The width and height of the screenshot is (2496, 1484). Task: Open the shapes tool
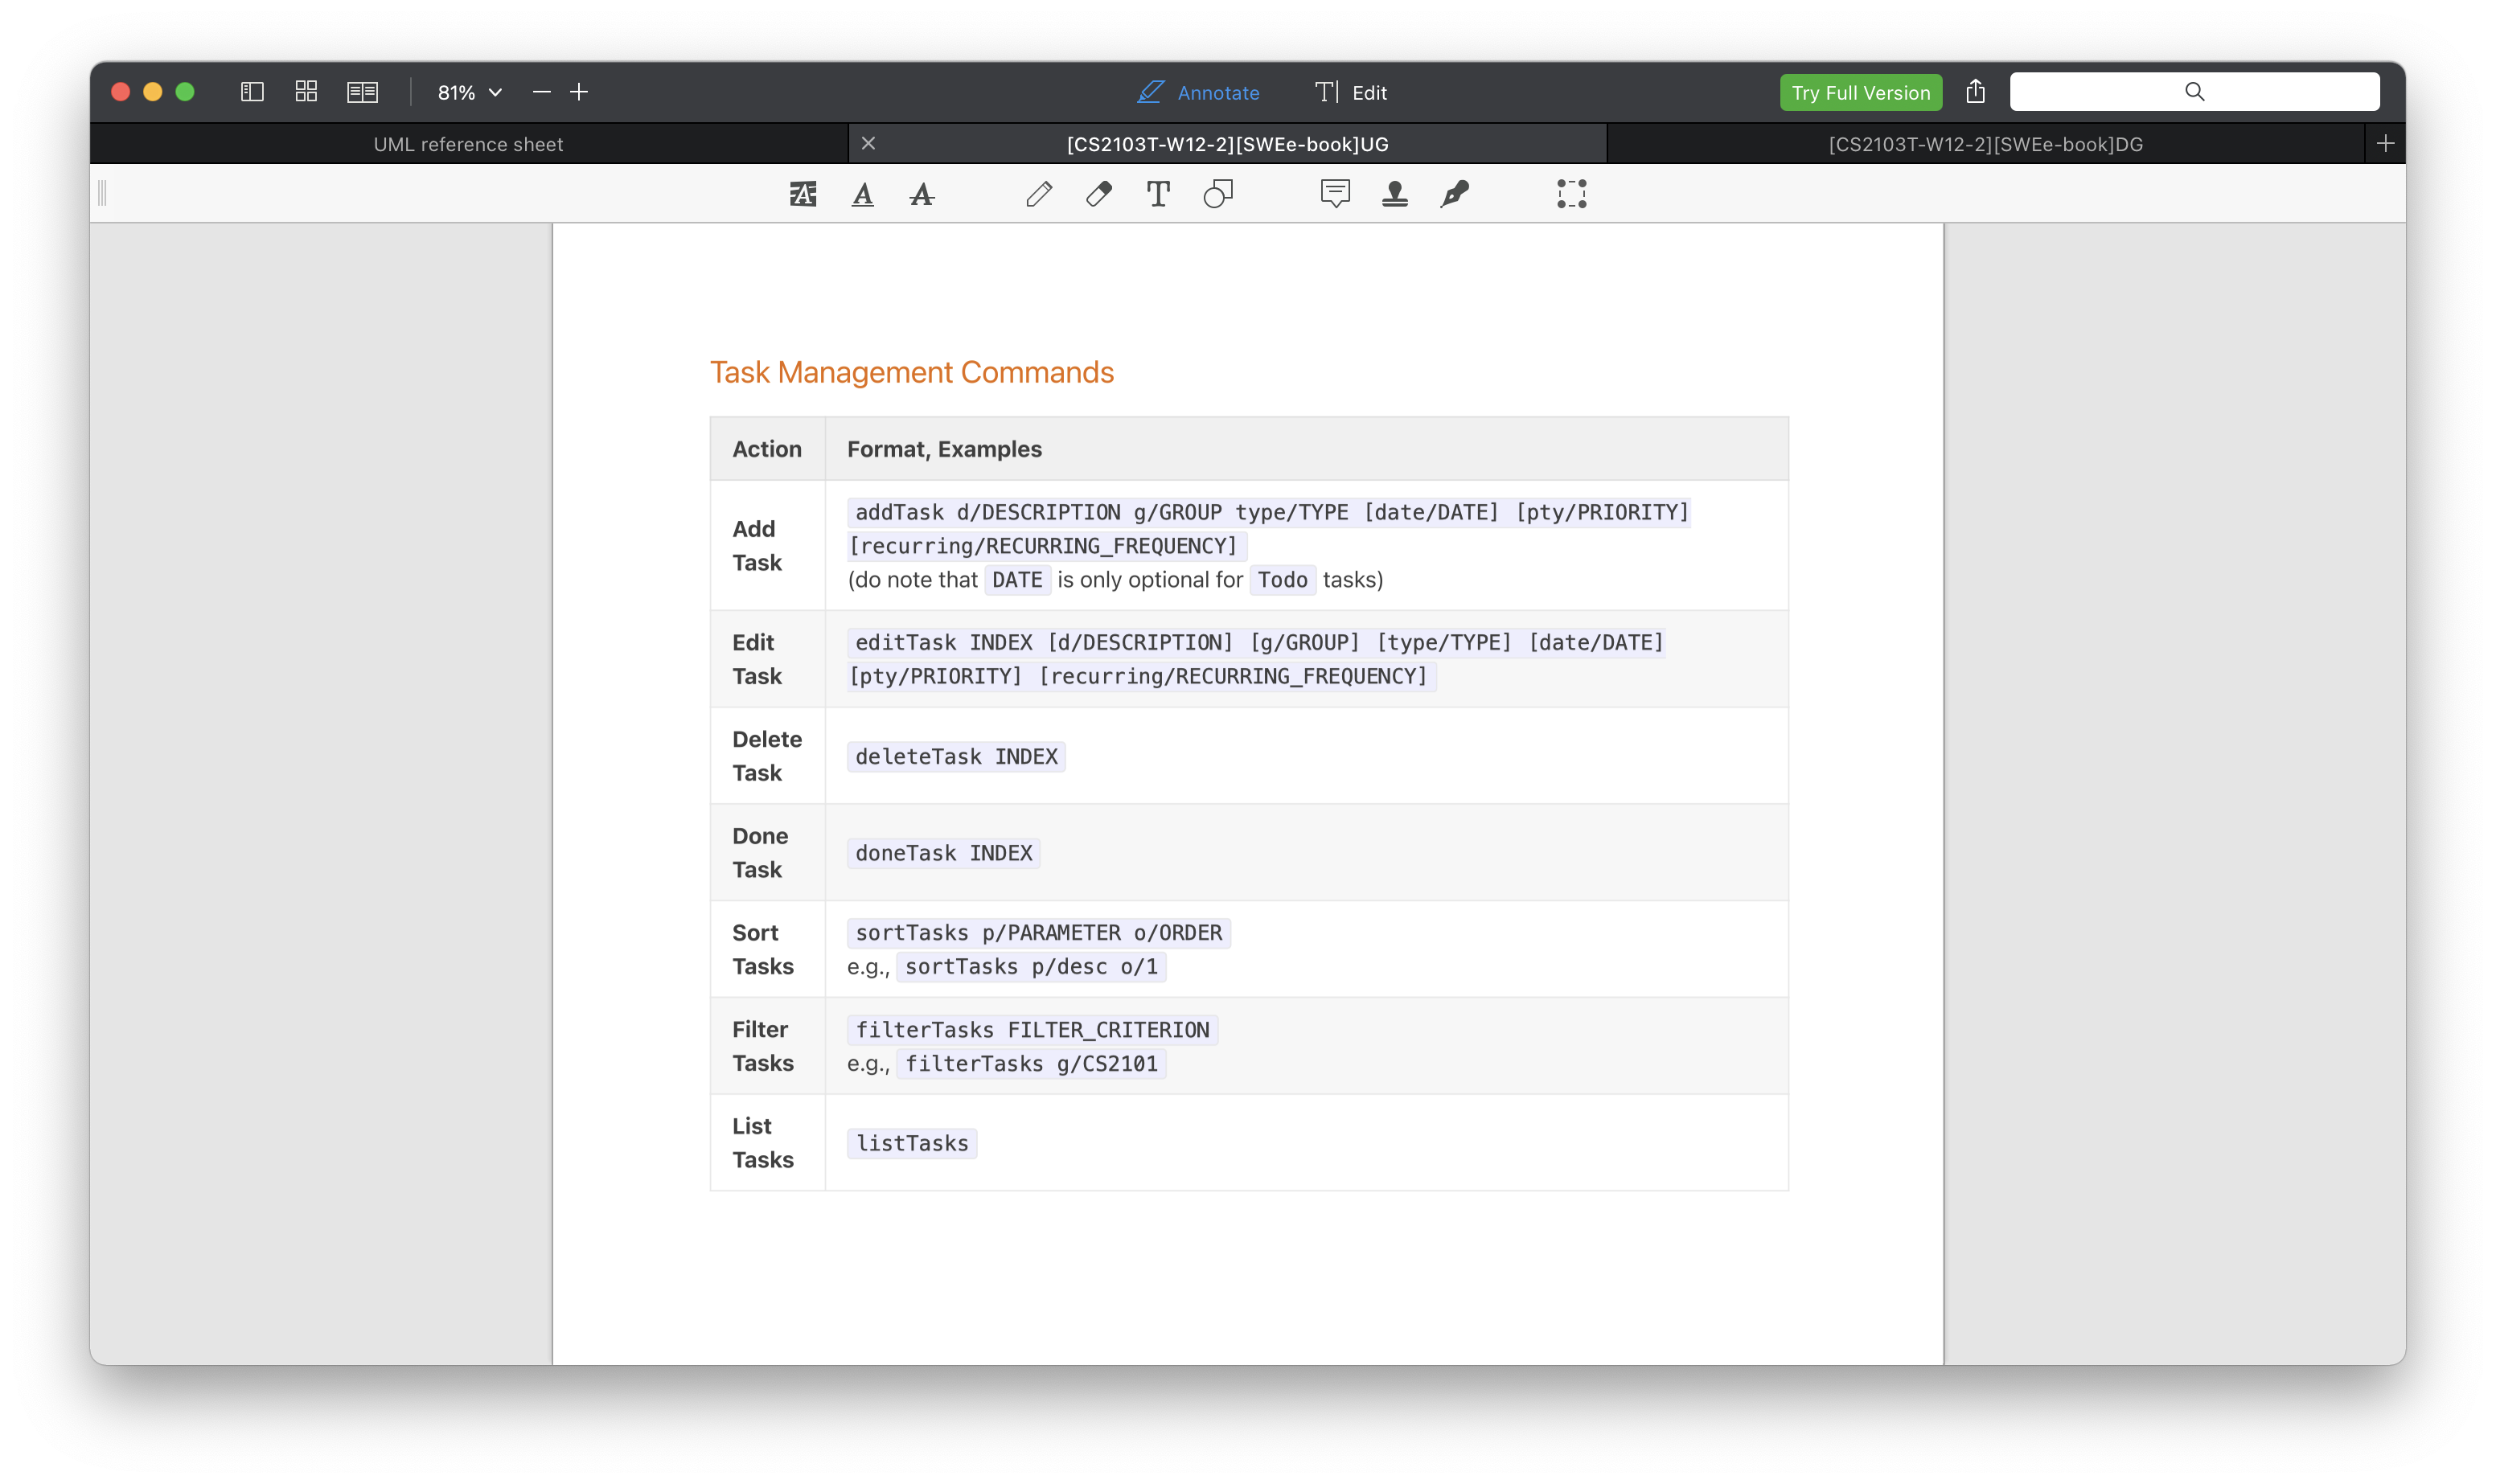(1218, 194)
